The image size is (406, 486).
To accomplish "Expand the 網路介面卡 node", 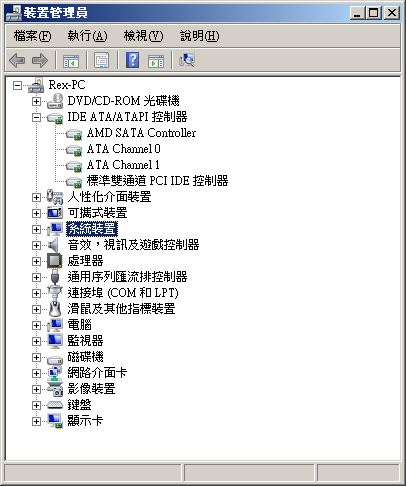I will pos(36,373).
